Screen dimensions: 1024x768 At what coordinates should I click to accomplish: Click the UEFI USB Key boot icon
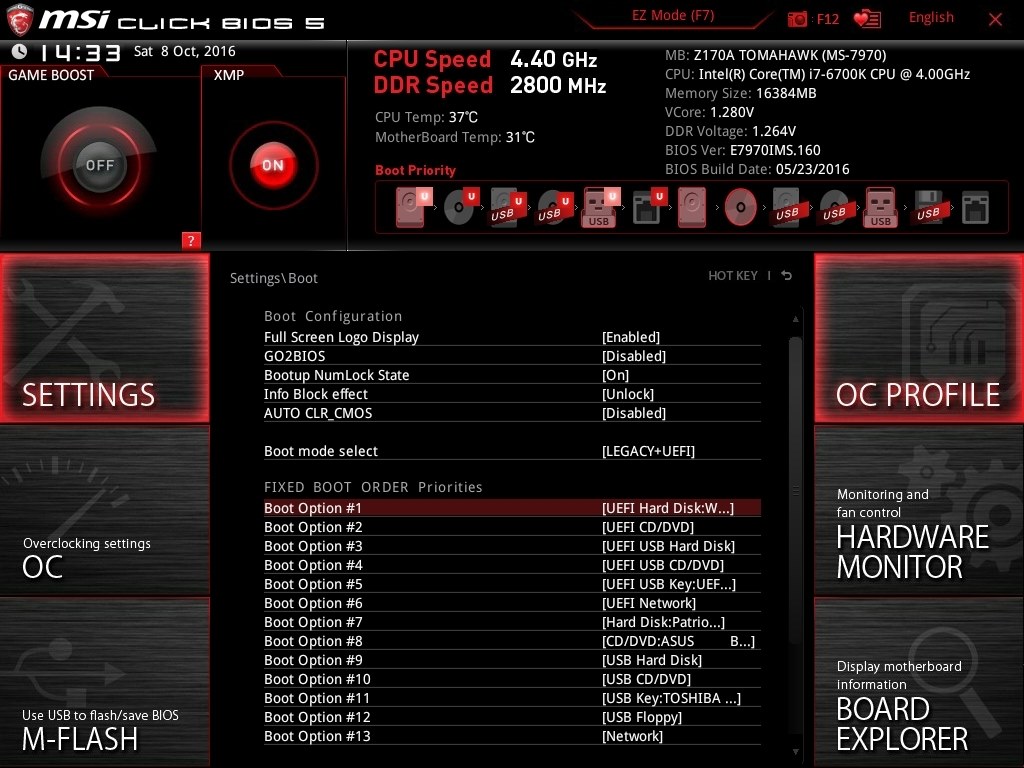[x=600, y=208]
